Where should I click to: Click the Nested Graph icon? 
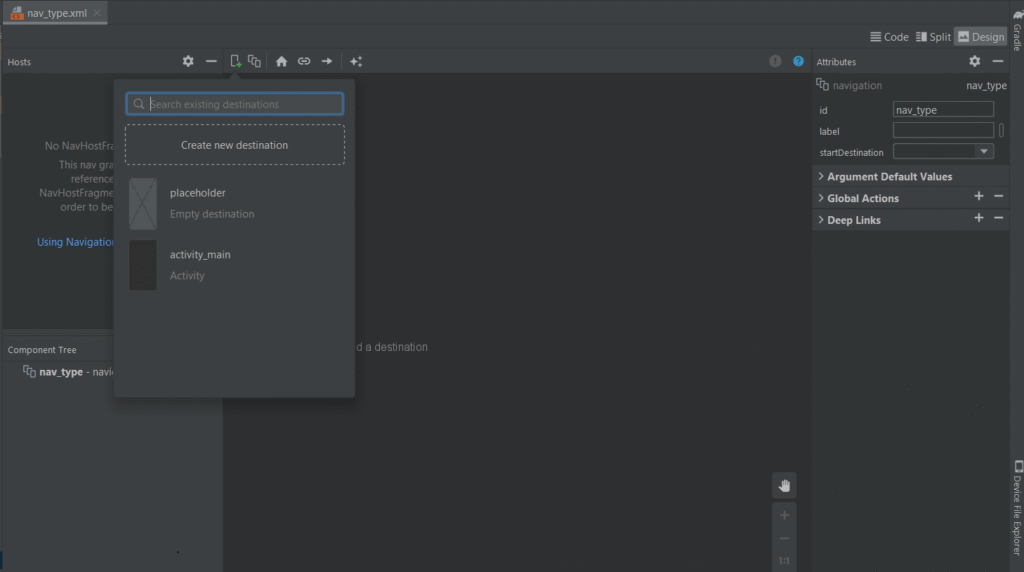tap(255, 61)
